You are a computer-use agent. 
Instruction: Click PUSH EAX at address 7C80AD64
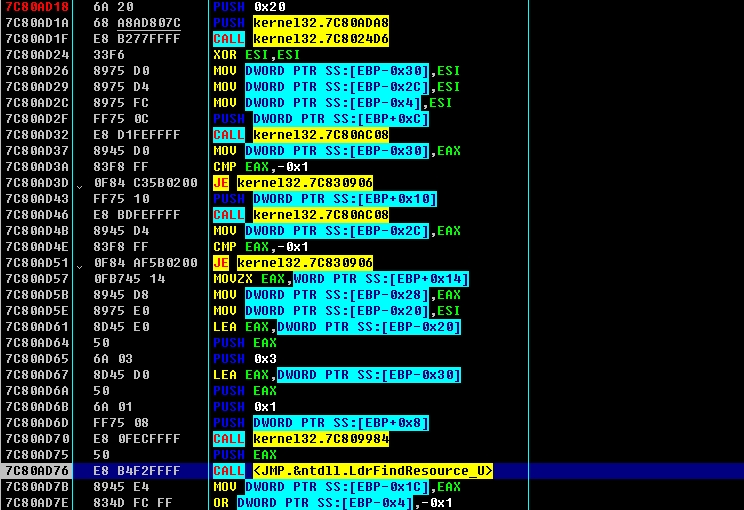(245, 343)
